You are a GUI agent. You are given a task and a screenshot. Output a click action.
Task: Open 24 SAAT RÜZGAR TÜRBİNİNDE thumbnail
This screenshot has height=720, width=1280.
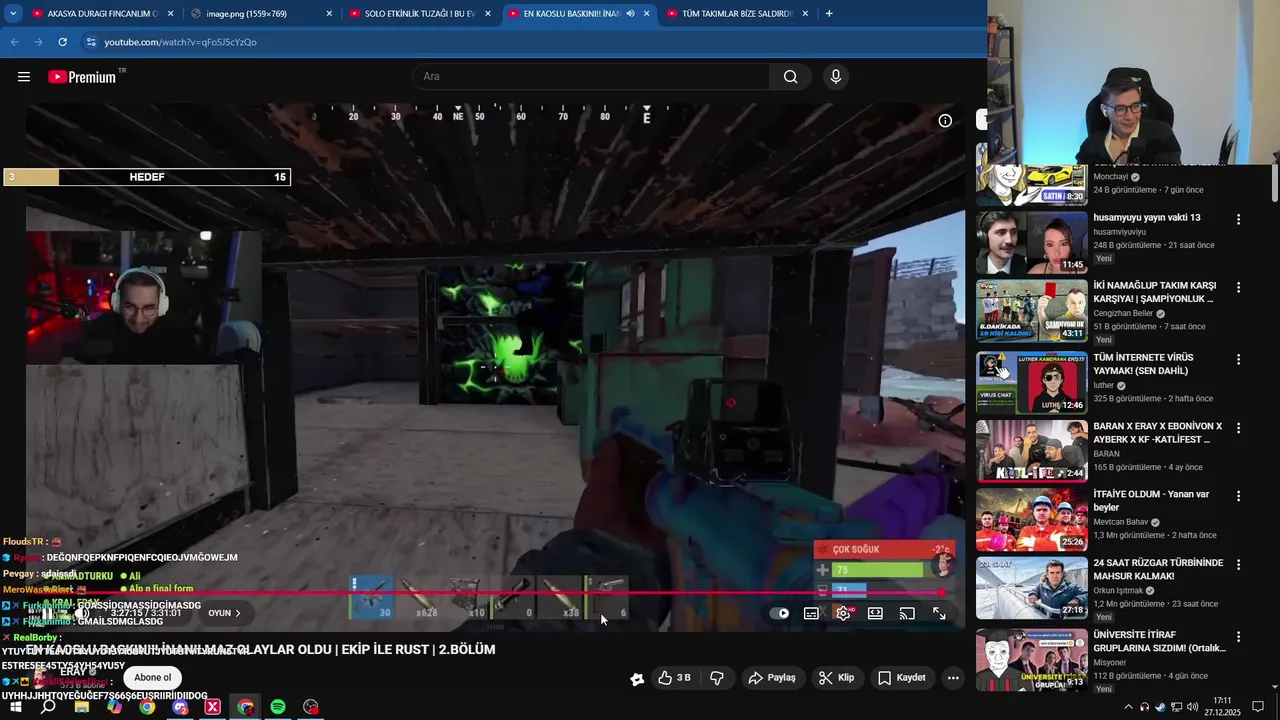(1031, 588)
